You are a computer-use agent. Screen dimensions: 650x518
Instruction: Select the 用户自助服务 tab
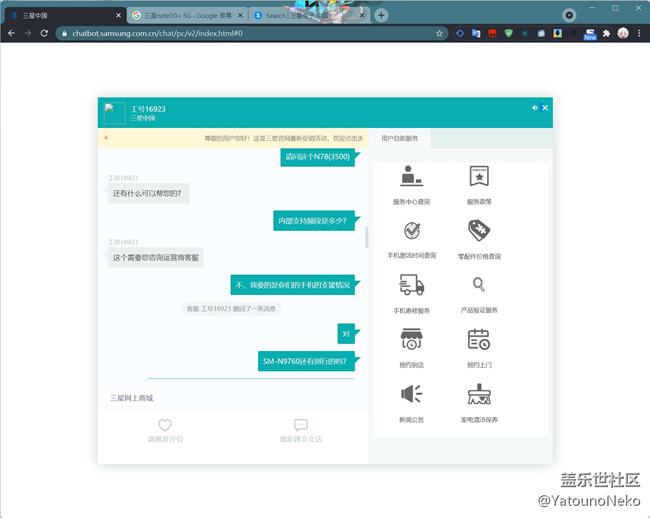(400, 138)
